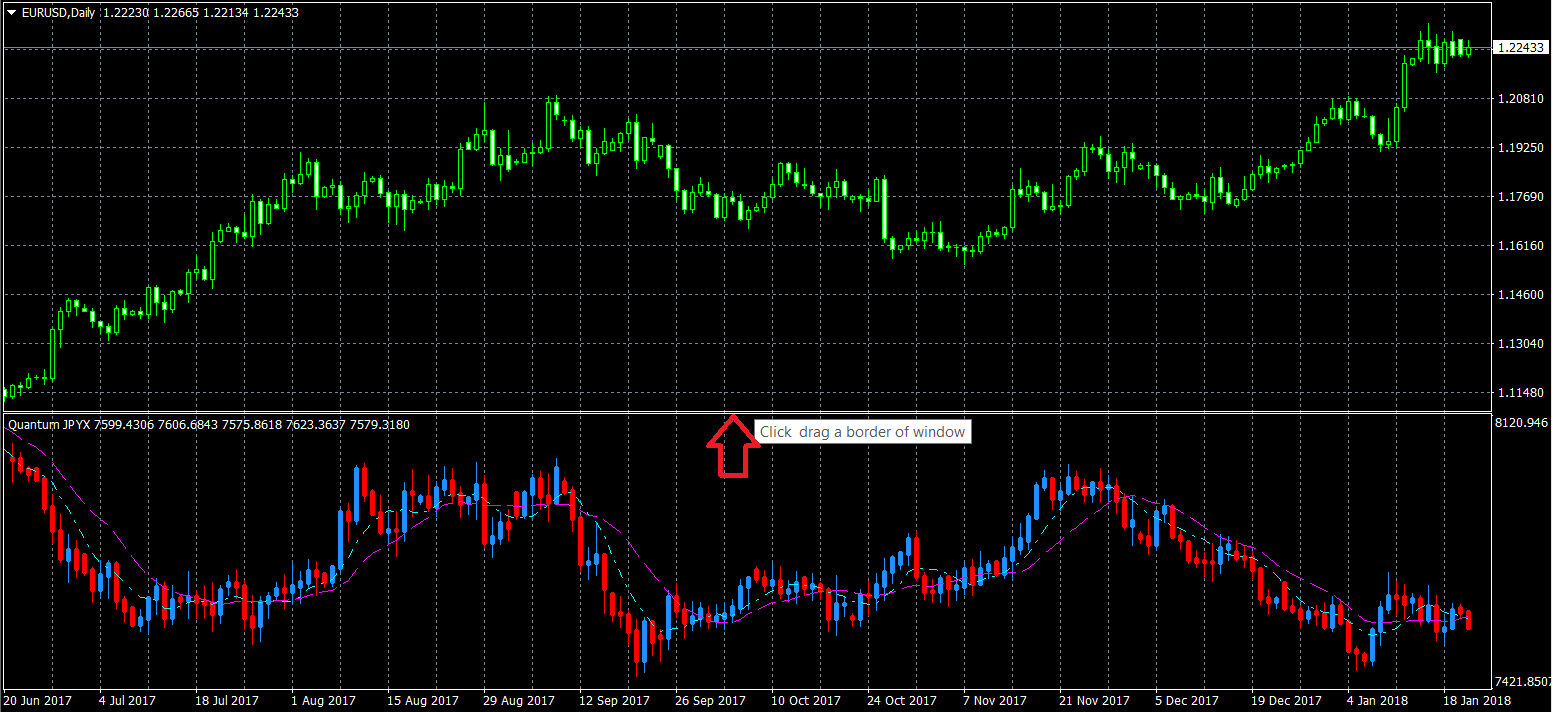1553x712 pixels.
Task: Click the 1.16160 price axis label
Action: (1519, 246)
